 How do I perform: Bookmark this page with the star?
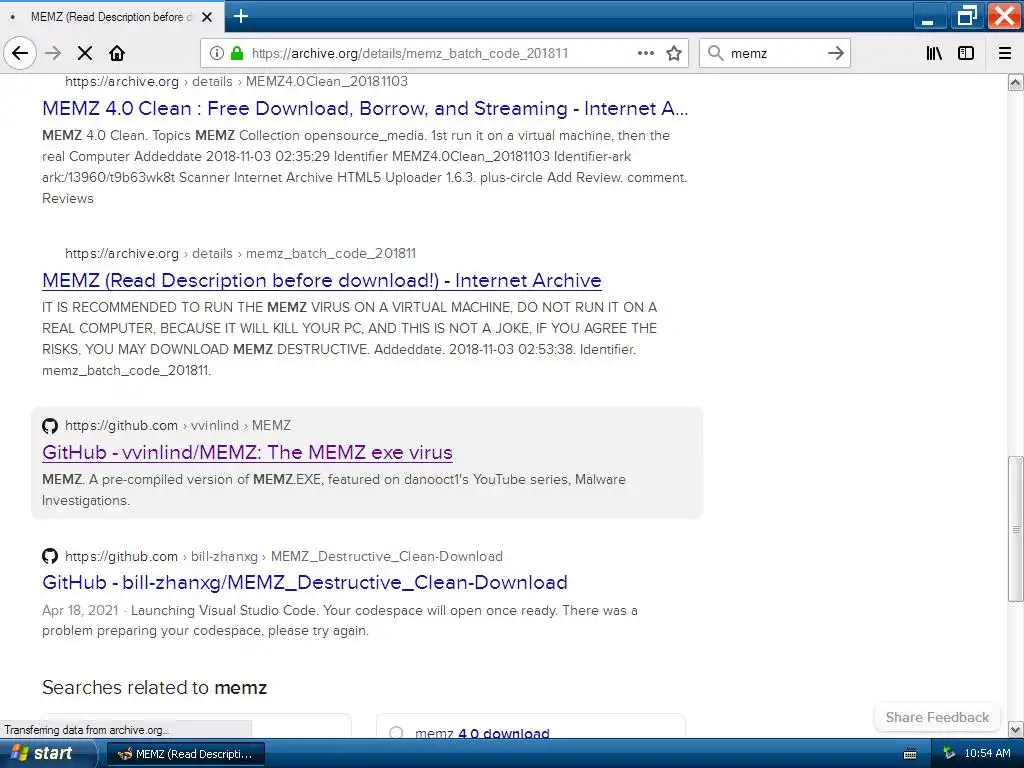(674, 53)
